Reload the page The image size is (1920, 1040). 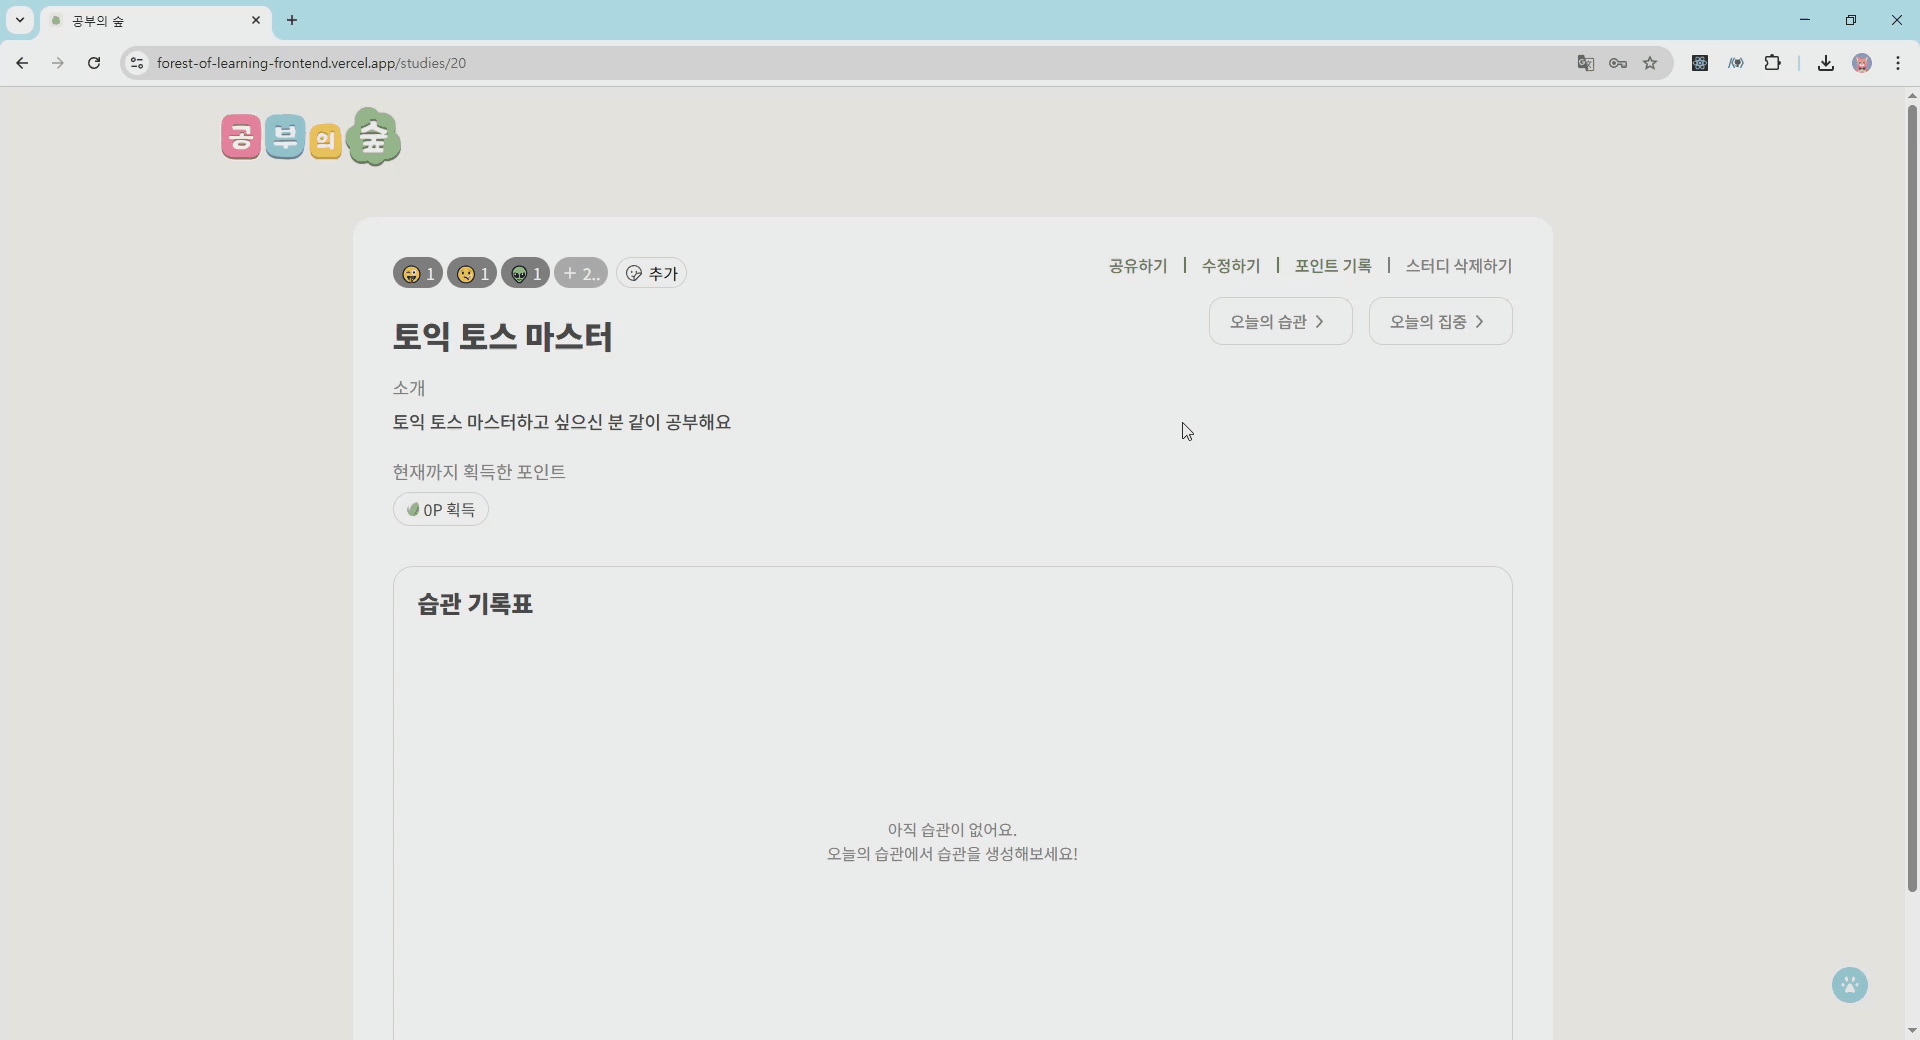click(94, 63)
